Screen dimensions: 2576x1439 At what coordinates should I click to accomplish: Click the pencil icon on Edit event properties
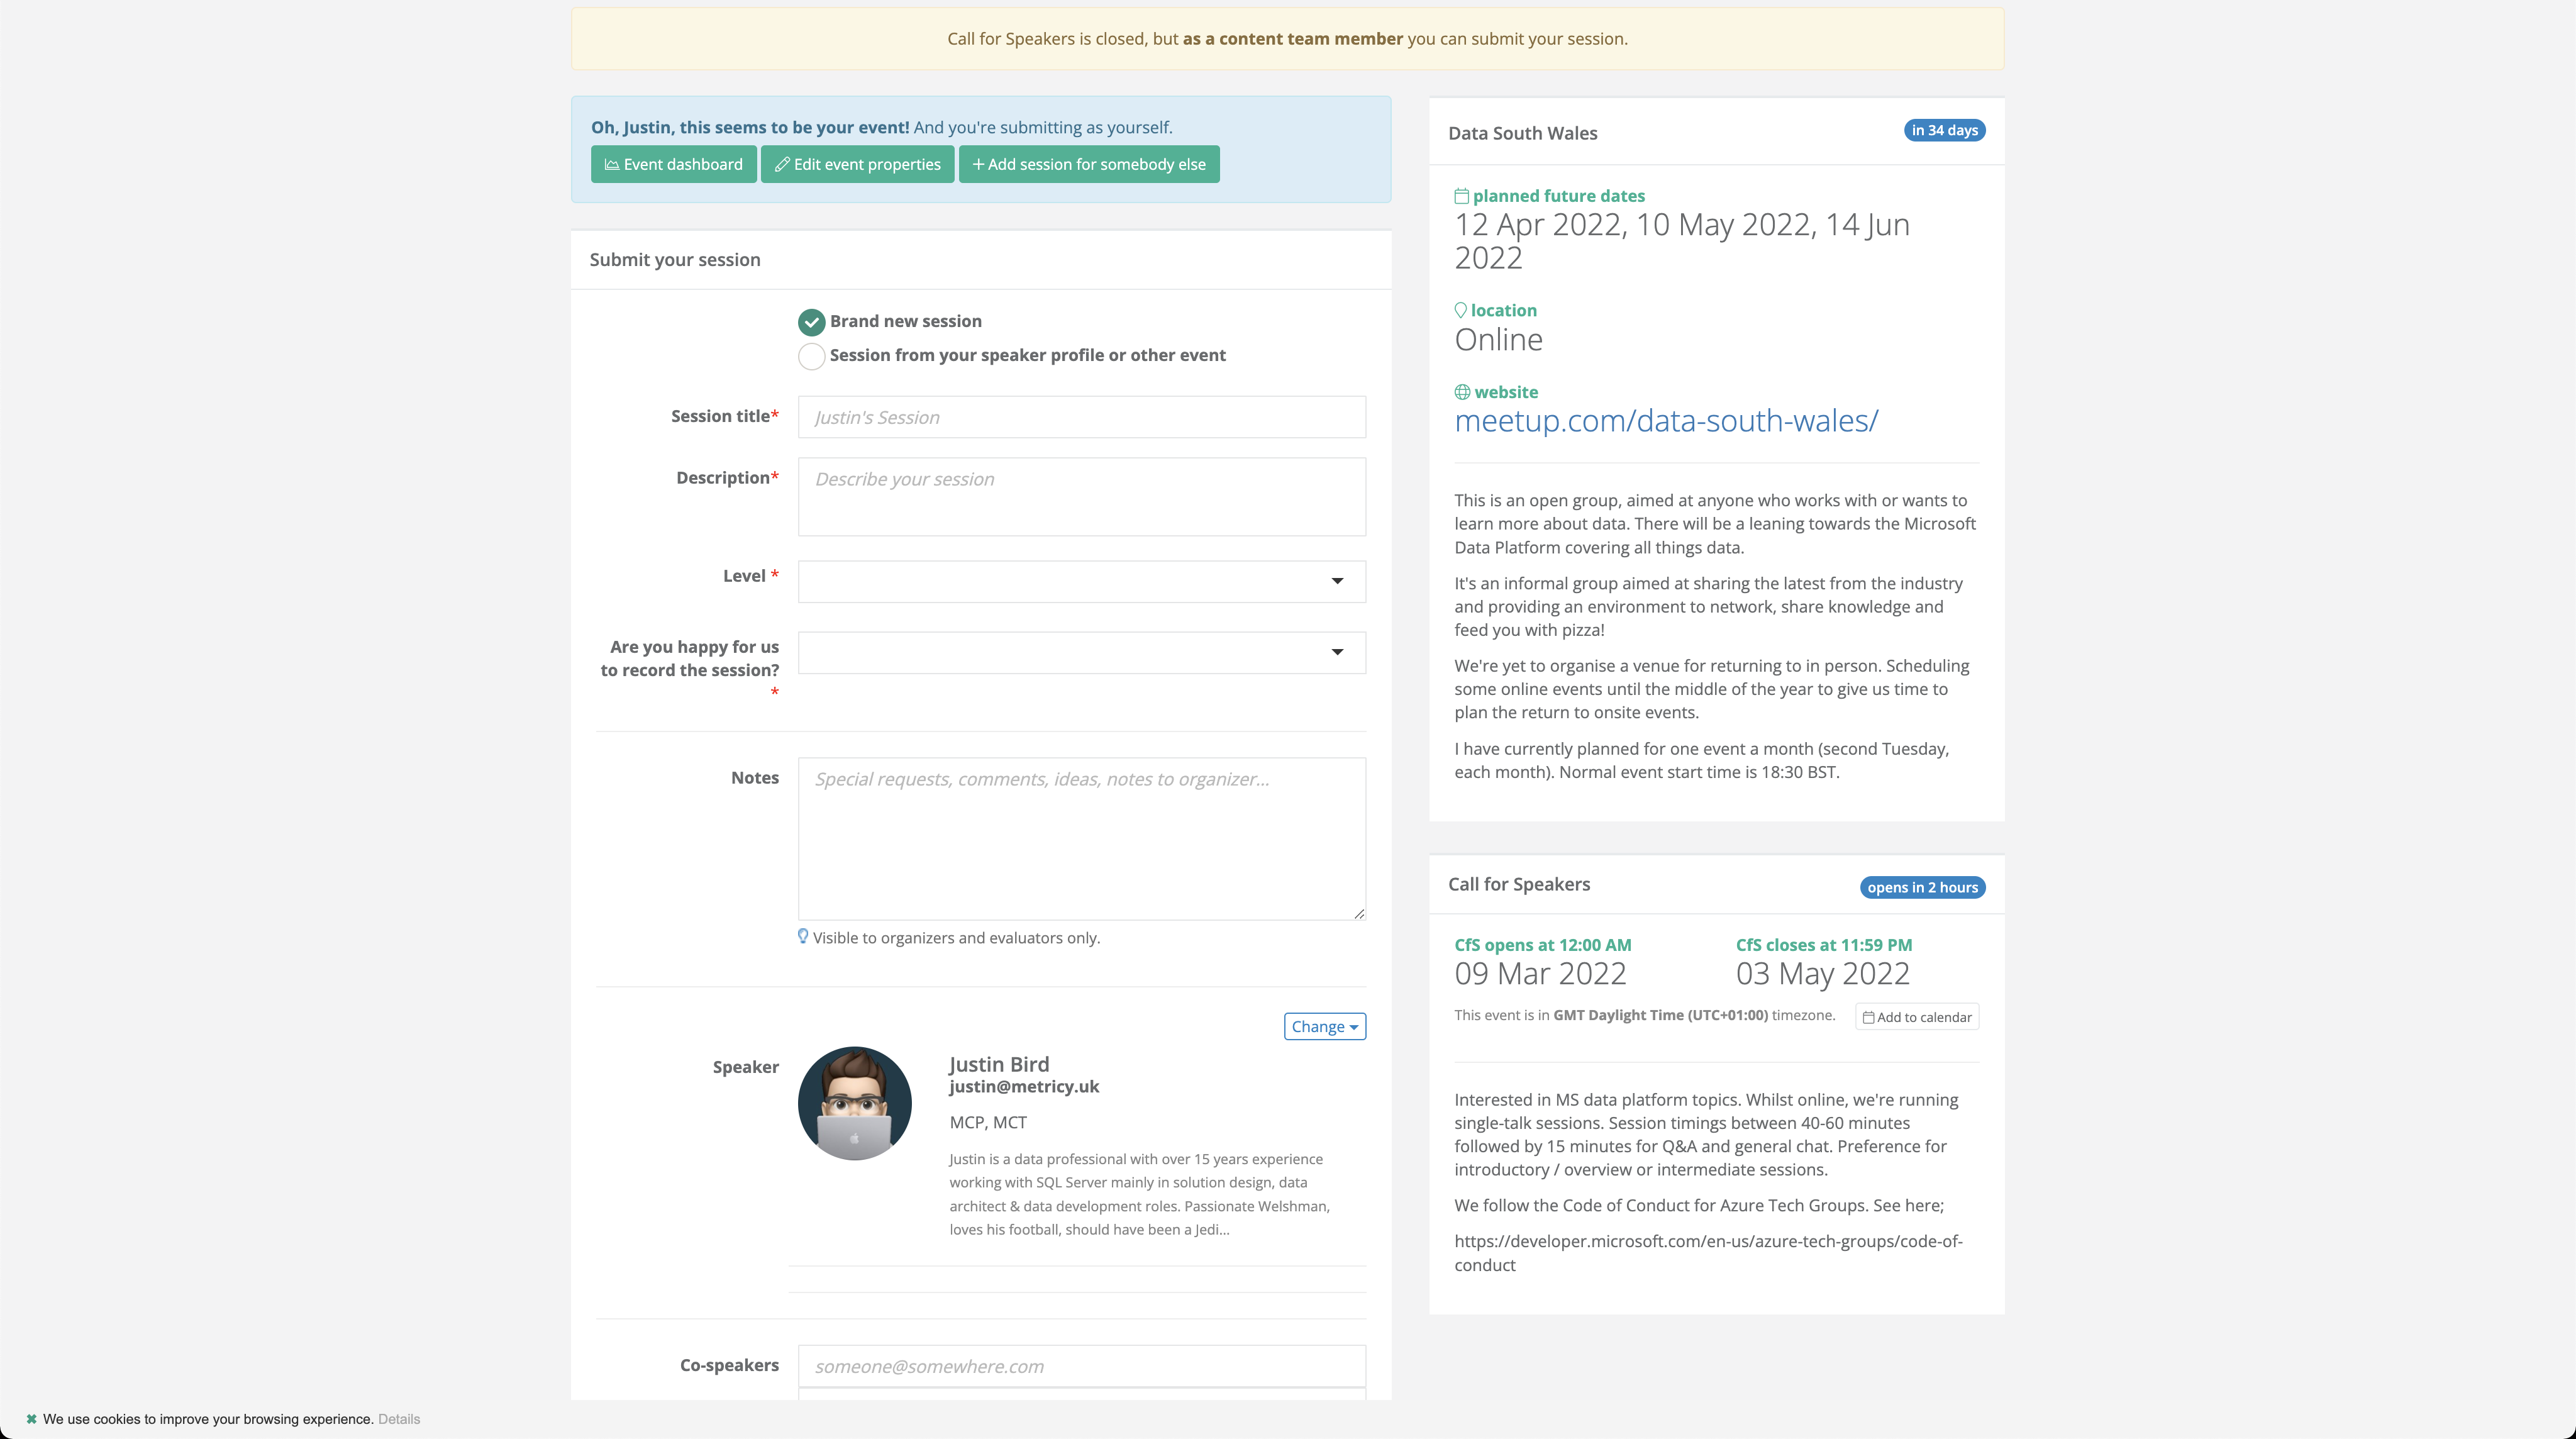click(783, 164)
